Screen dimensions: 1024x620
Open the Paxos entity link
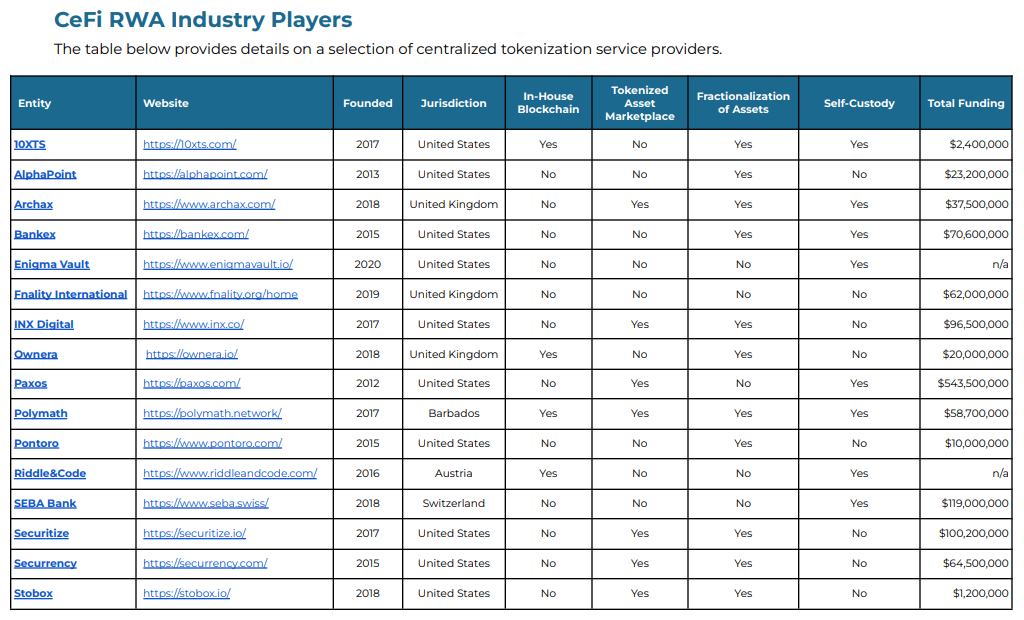click(31, 383)
